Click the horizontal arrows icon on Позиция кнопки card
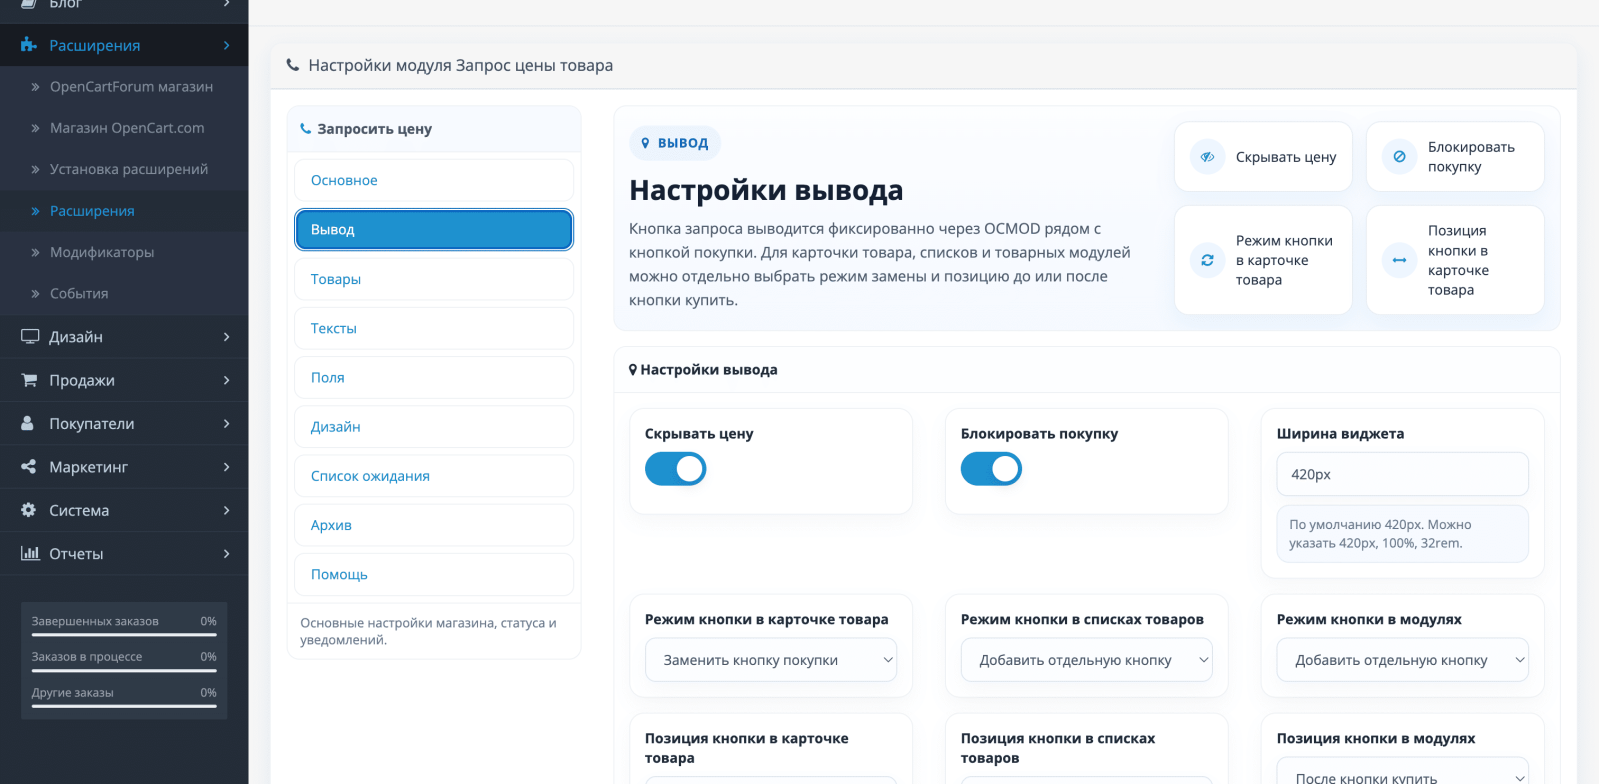Screen dimensions: 1600x784 pyautogui.click(x=1399, y=260)
